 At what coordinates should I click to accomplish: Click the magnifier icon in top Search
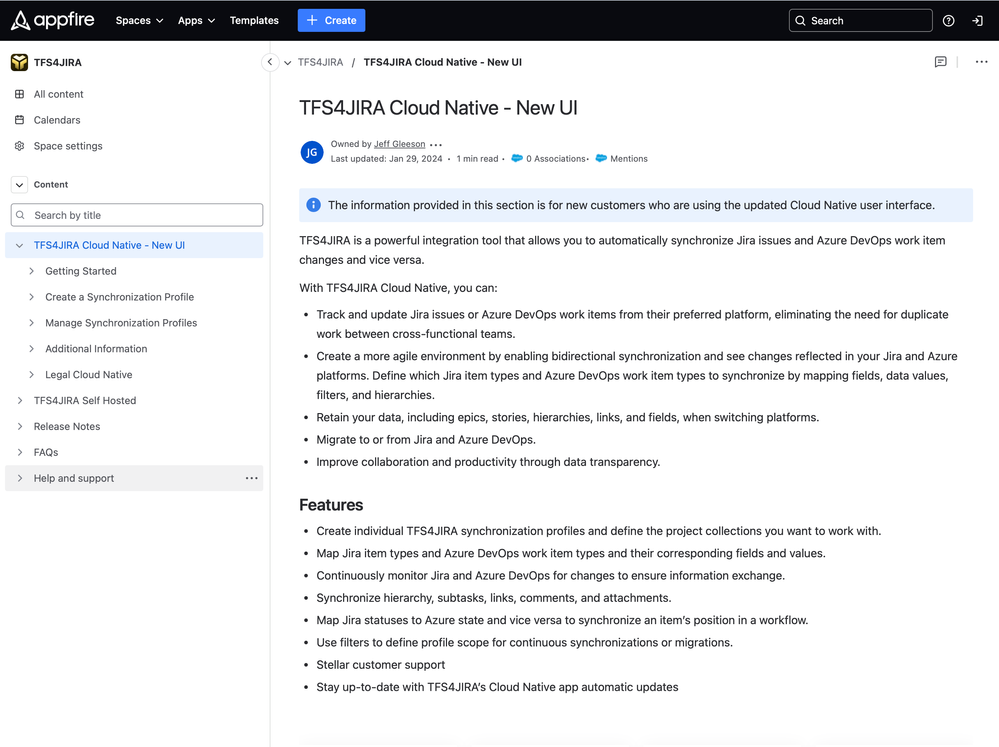click(800, 20)
